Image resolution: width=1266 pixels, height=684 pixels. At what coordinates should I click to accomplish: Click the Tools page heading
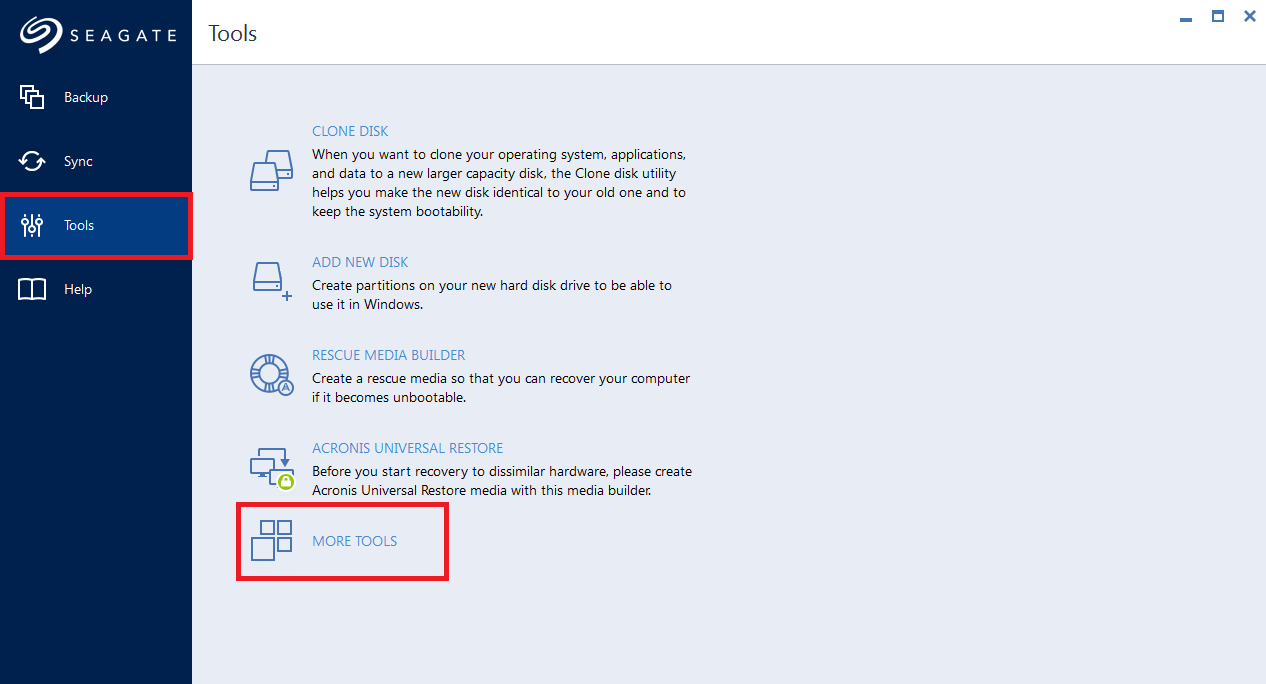pyautogui.click(x=233, y=33)
